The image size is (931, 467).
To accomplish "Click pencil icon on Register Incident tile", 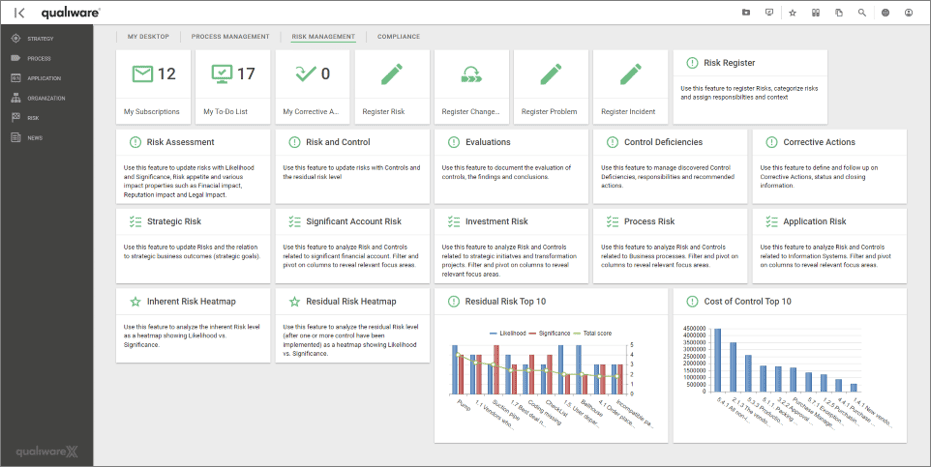I will click(x=630, y=74).
